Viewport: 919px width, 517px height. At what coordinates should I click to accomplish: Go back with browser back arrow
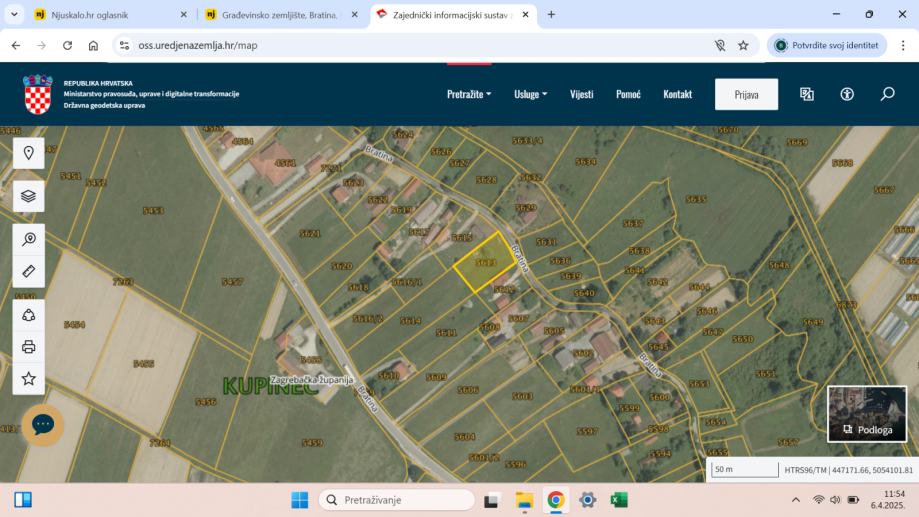tap(16, 45)
